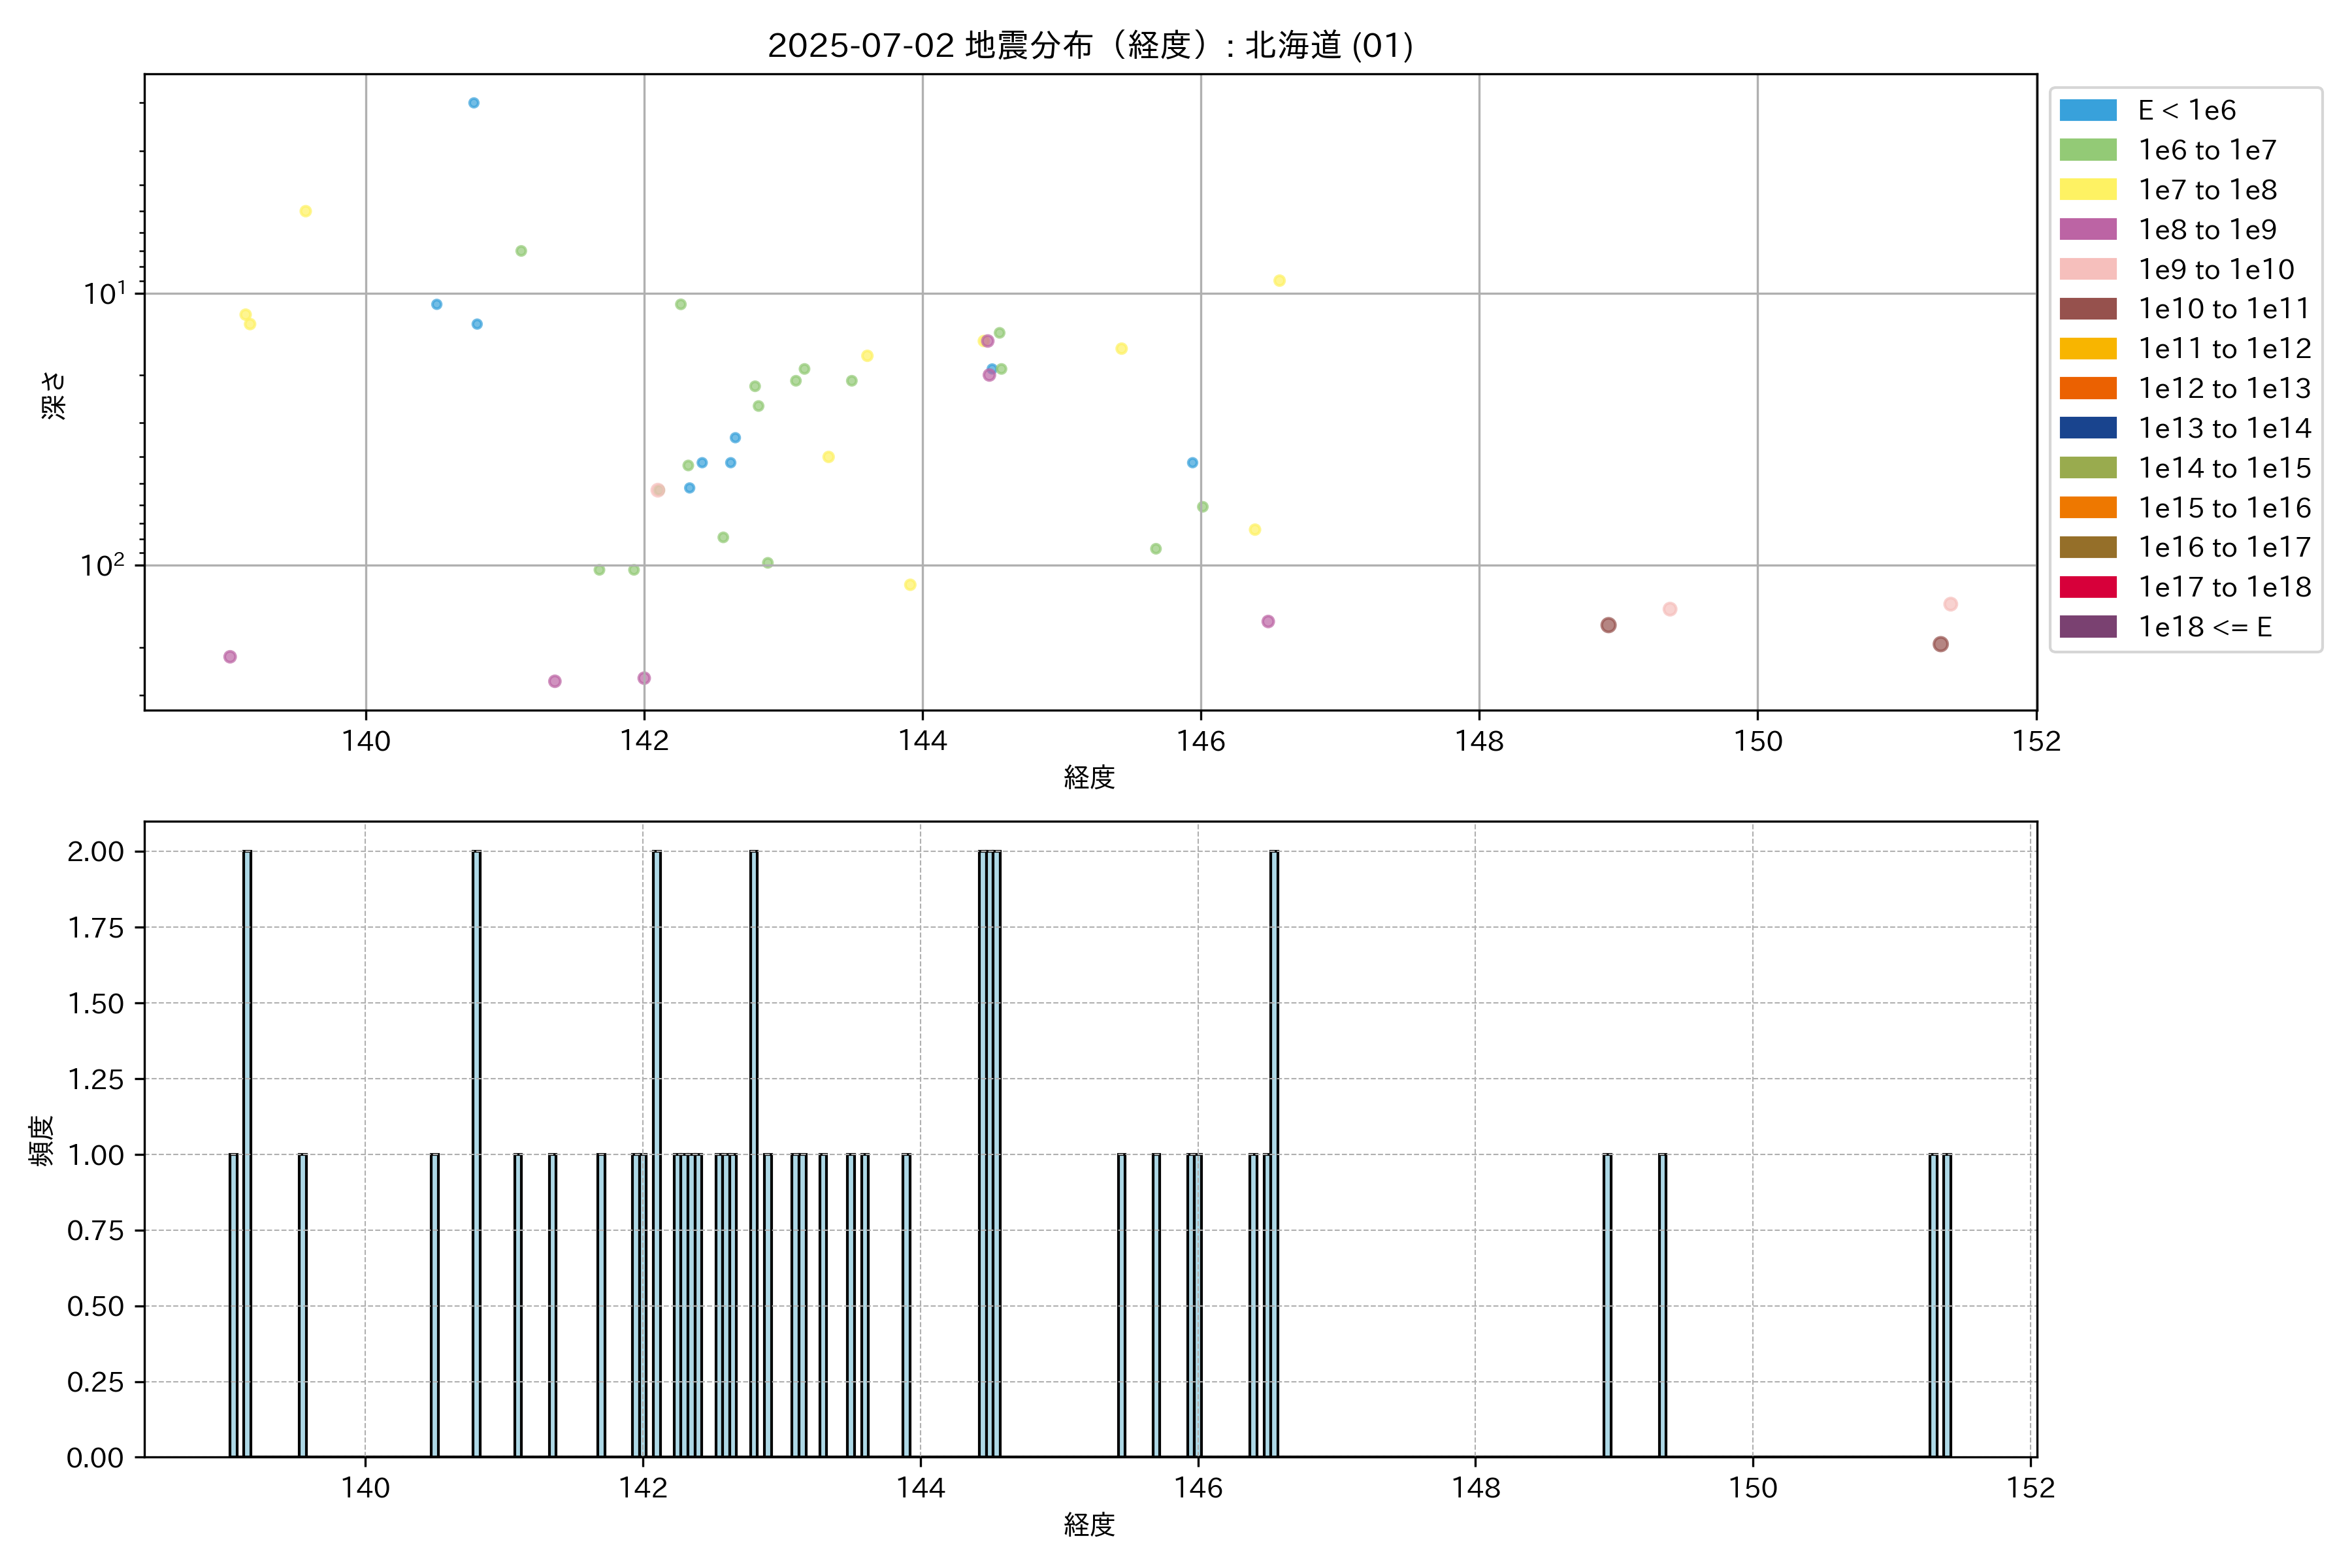Click the histogram bar near longitude 149

[1607, 1305]
